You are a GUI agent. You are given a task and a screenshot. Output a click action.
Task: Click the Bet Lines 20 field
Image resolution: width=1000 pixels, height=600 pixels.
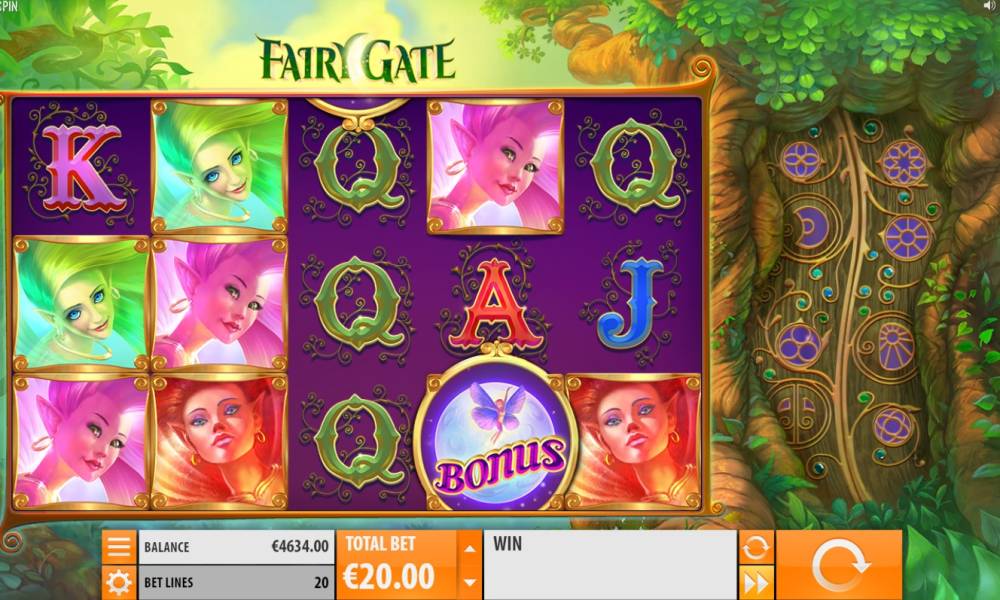coord(237,582)
